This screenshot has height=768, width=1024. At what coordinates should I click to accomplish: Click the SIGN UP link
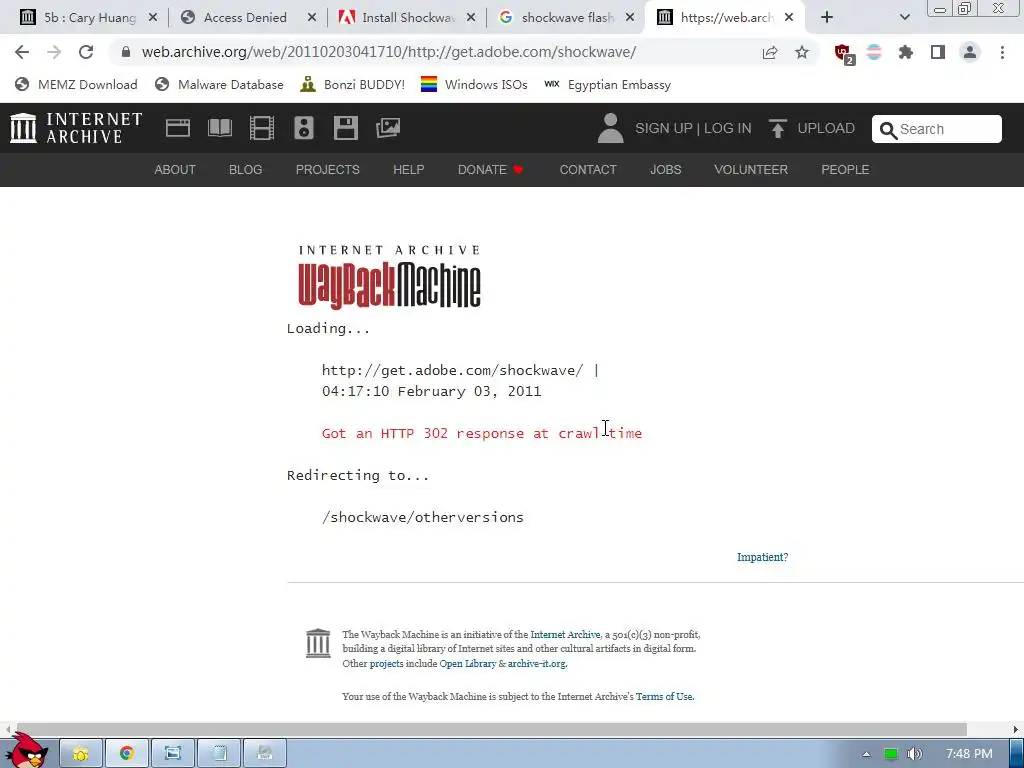[664, 128]
